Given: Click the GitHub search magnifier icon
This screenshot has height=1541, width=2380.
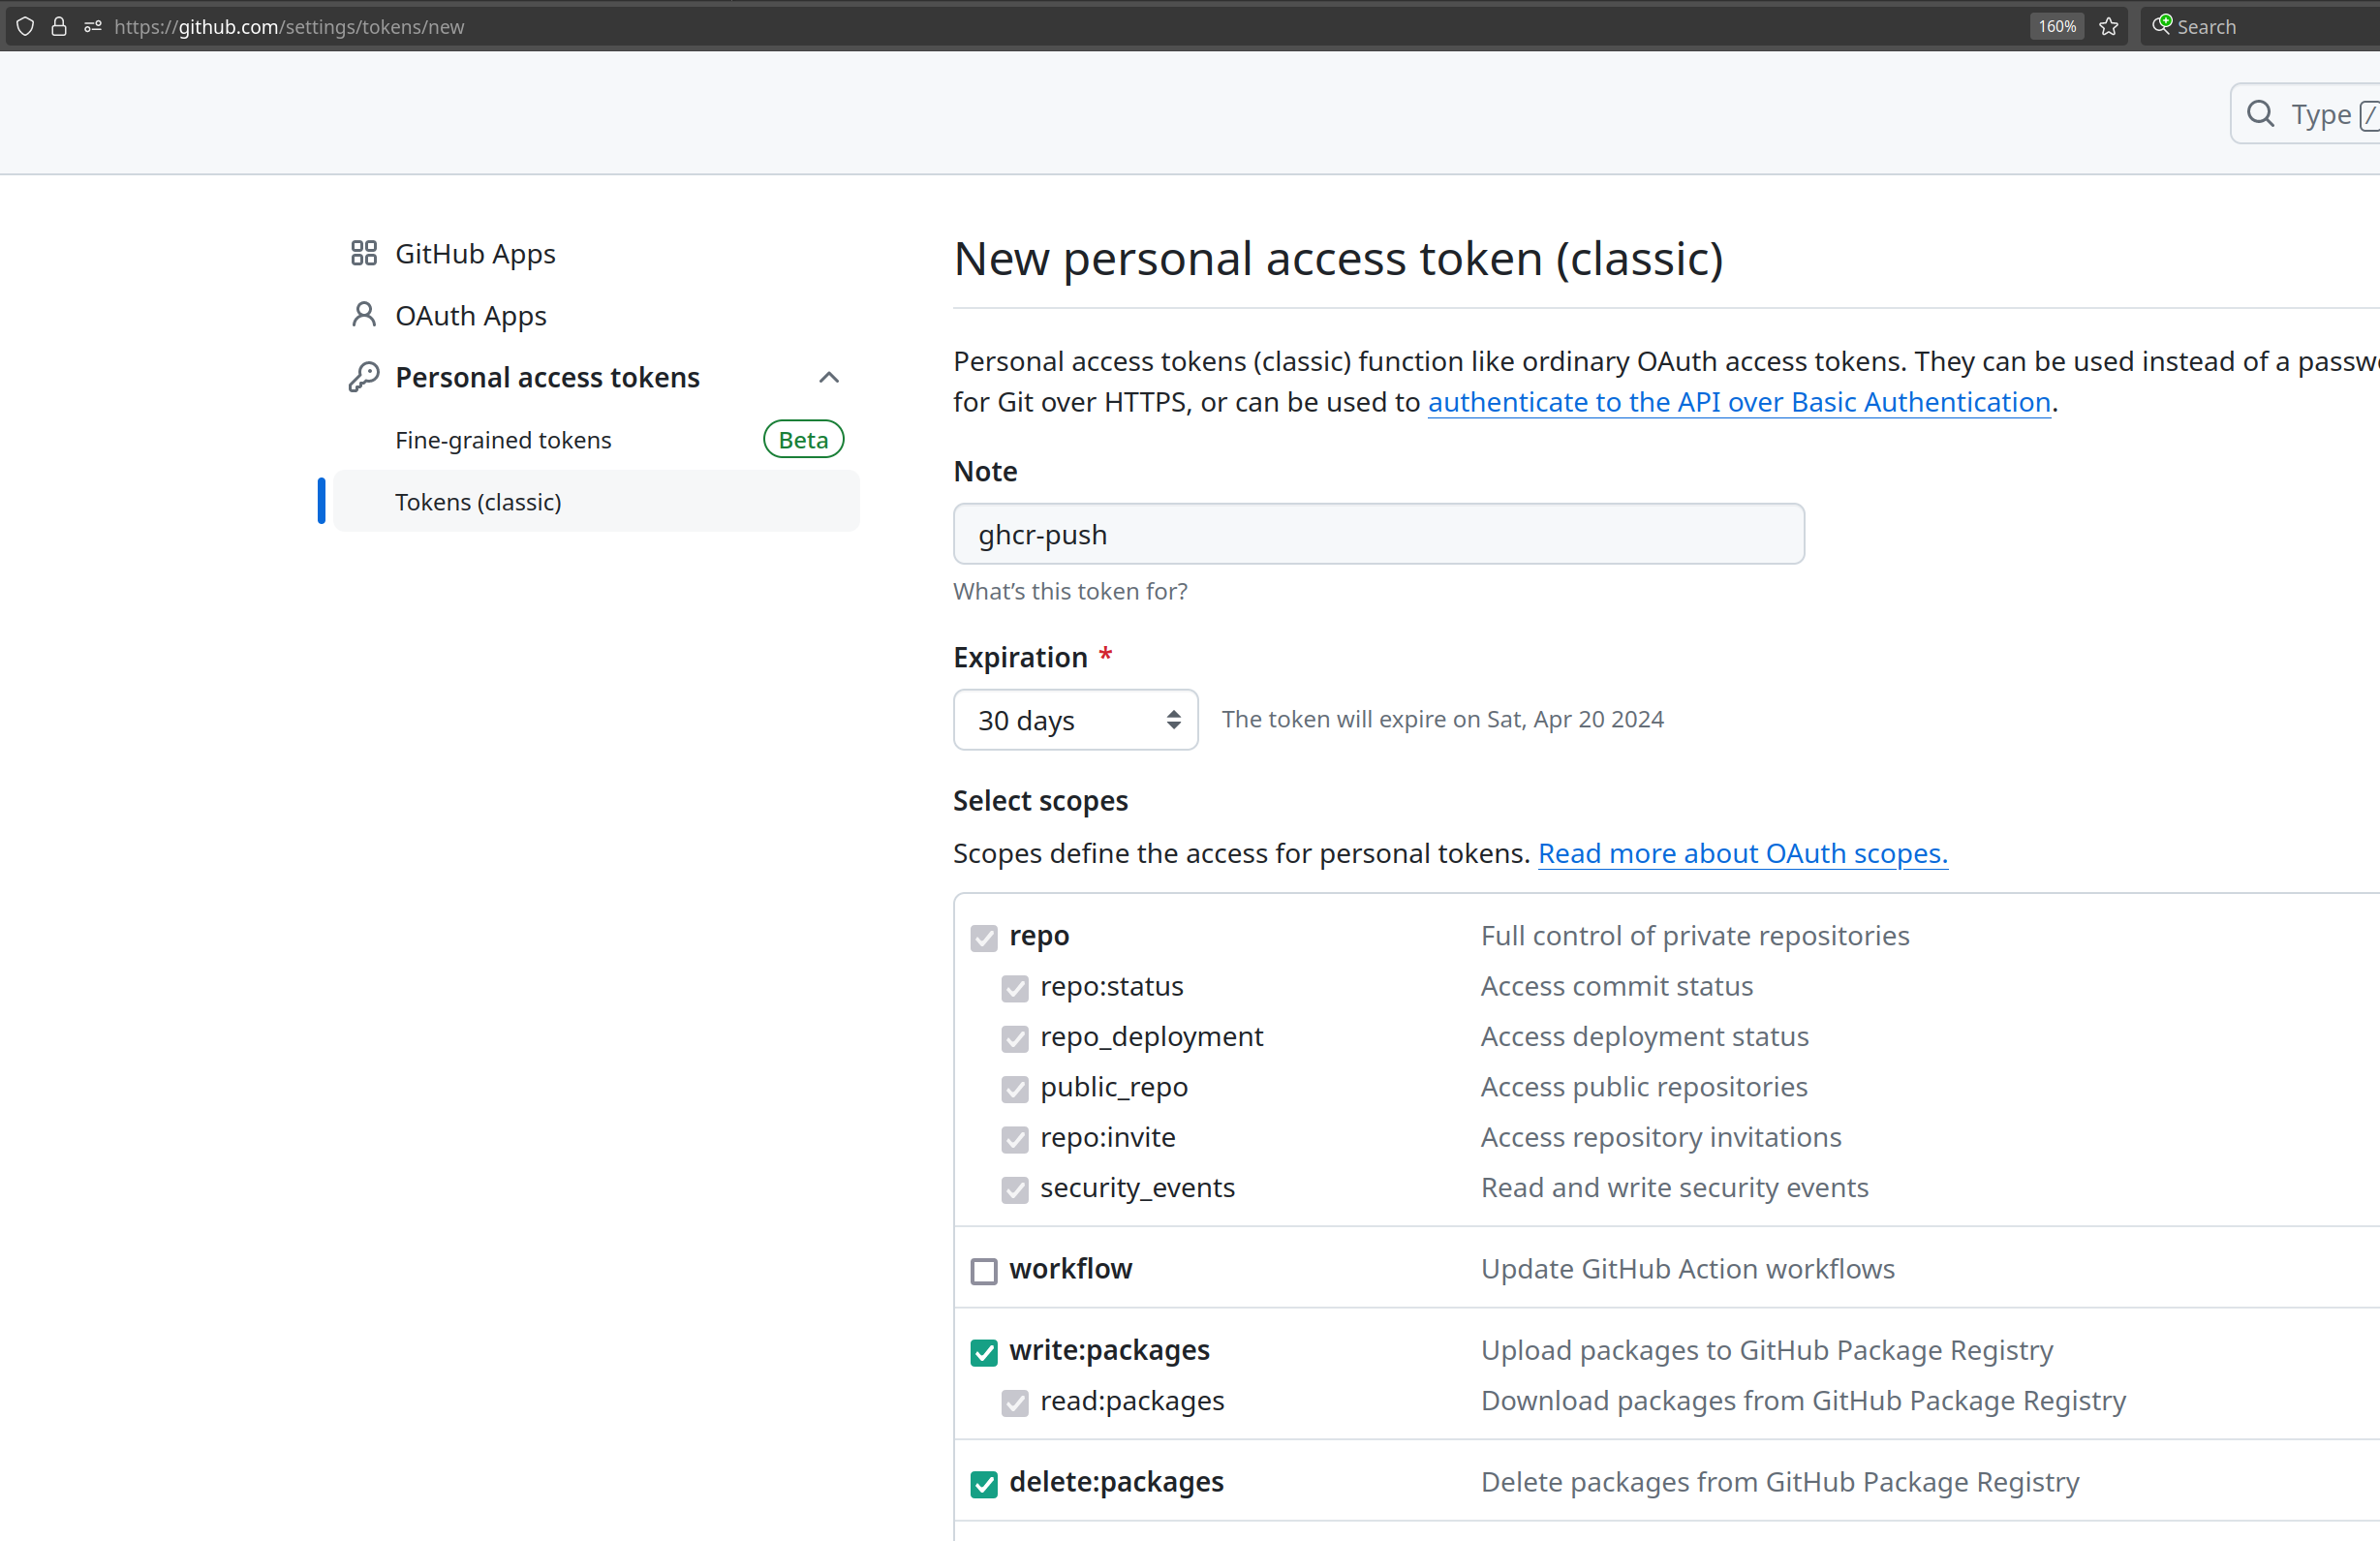Looking at the screenshot, I should [2260, 113].
